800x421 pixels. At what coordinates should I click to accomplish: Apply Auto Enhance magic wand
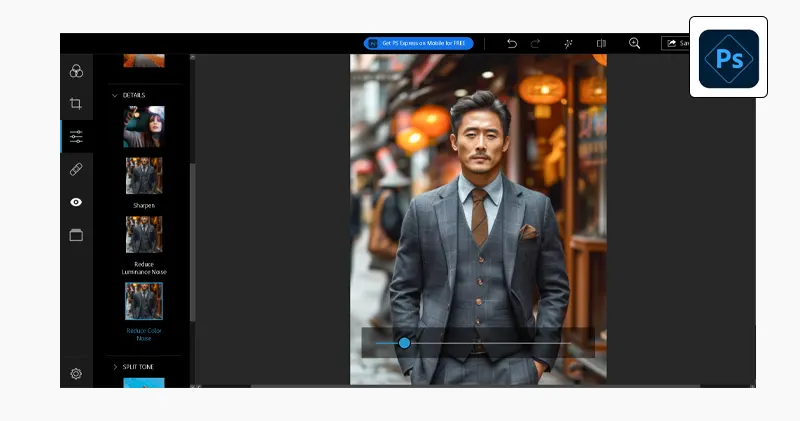(568, 43)
